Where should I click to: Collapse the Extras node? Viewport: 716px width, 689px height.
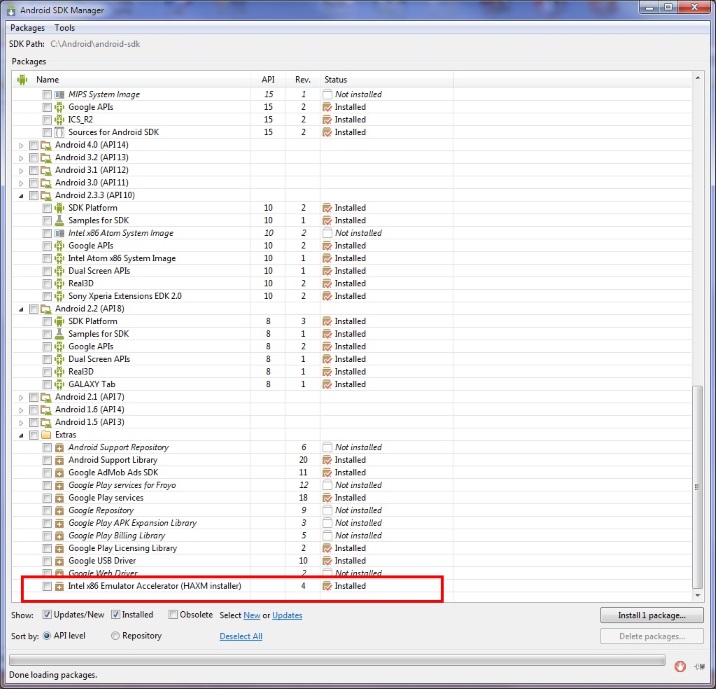pos(21,436)
